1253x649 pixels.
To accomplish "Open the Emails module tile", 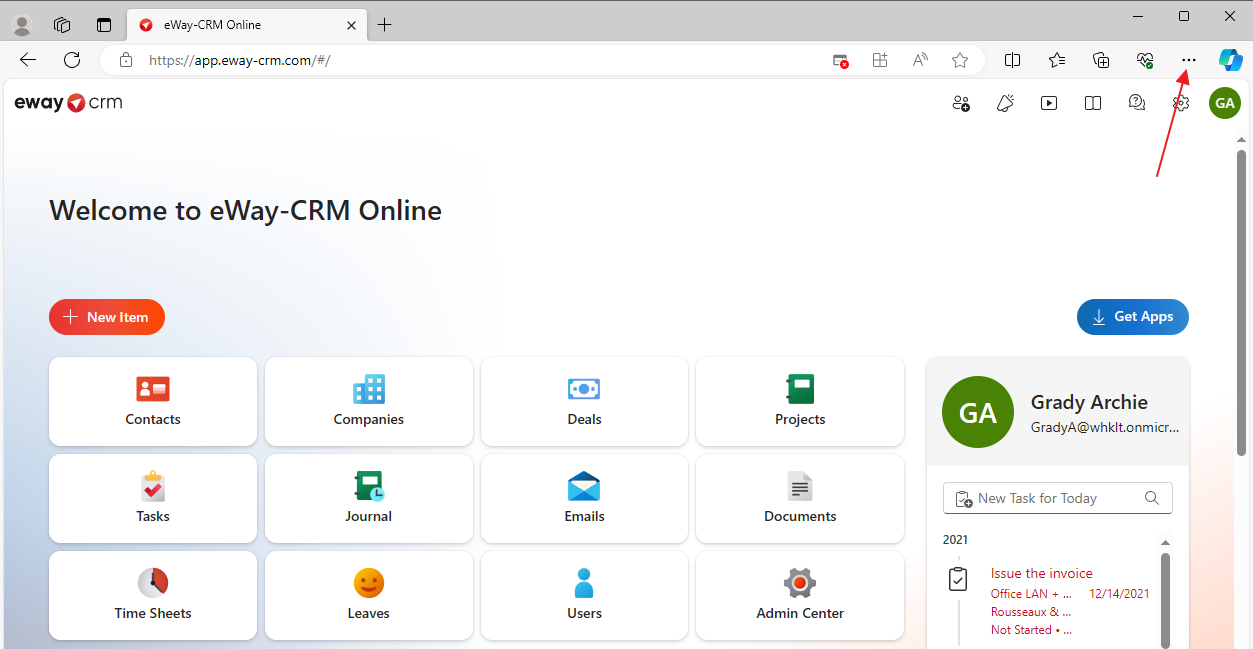I will [x=584, y=499].
